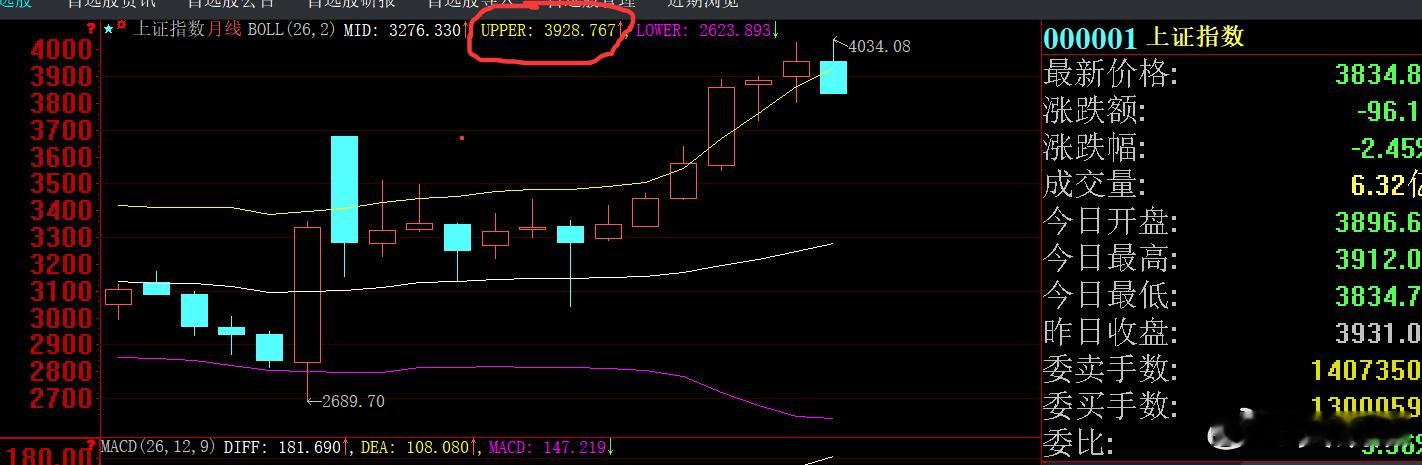Select the latest cyan candlestick below 4034.08
The height and width of the screenshot is (465, 1422).
click(833, 77)
